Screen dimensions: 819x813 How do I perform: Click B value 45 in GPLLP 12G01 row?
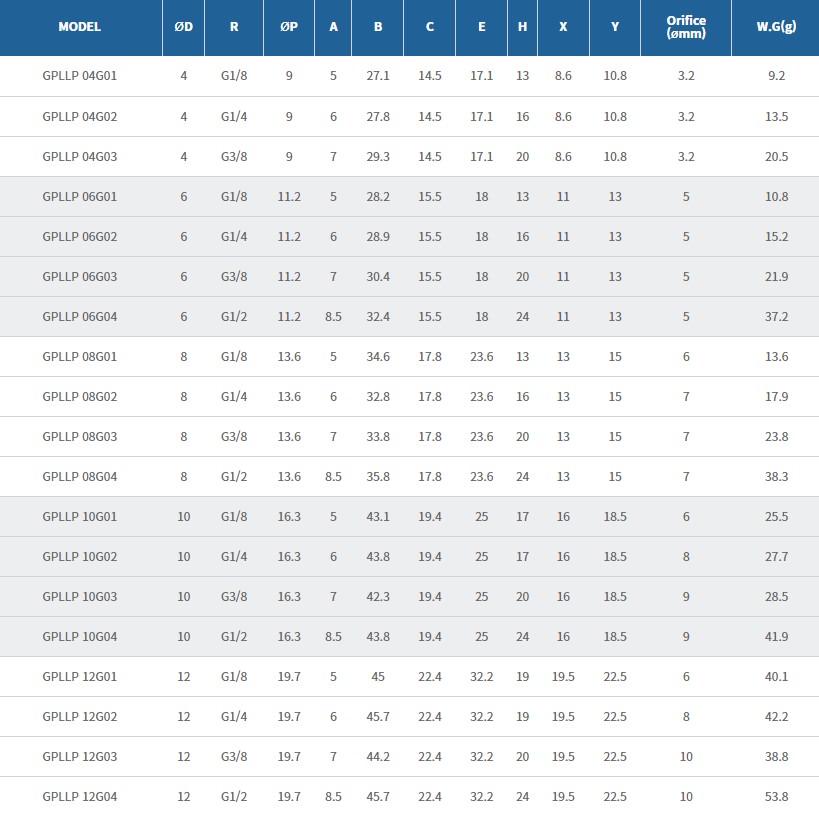coord(378,676)
